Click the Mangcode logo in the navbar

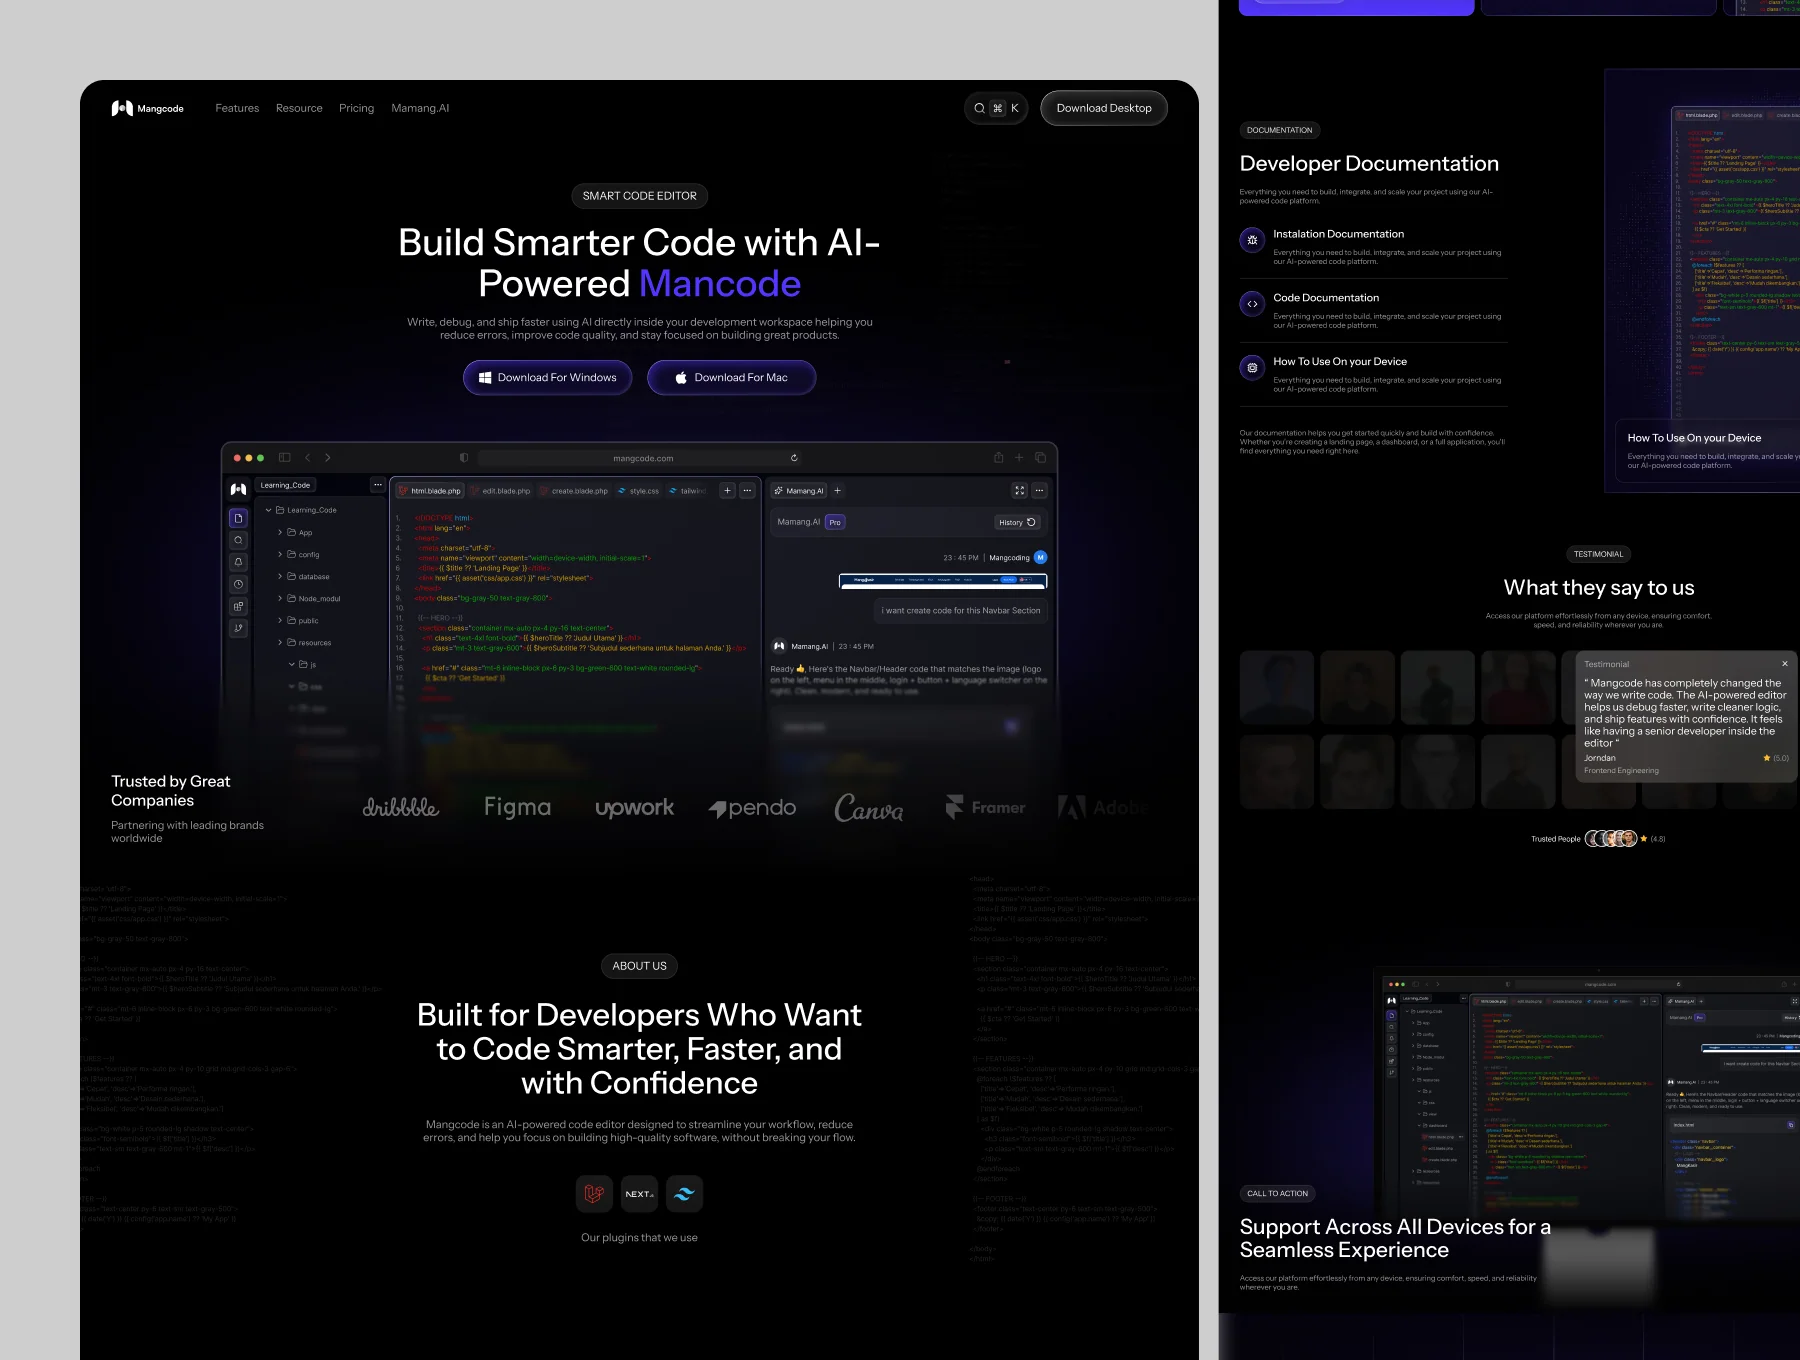click(147, 108)
